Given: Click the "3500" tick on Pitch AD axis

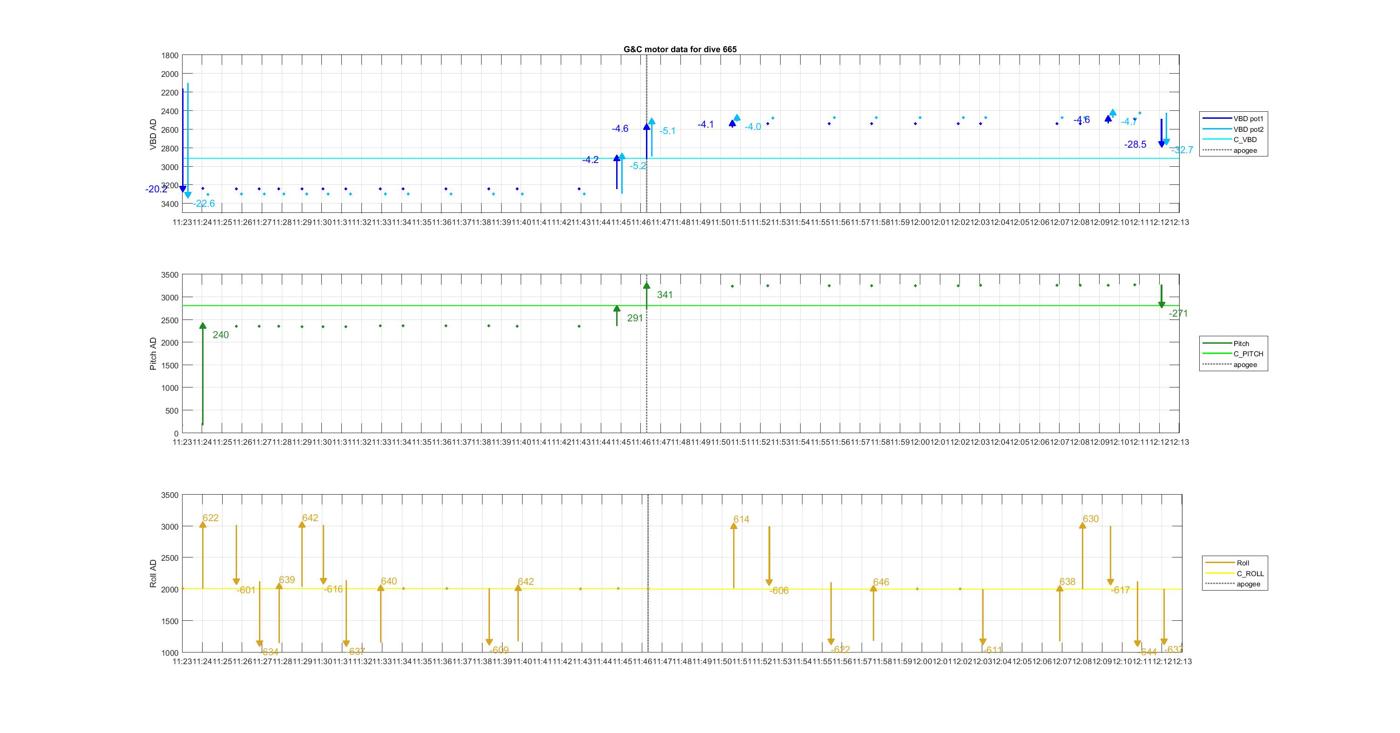Looking at the screenshot, I should [x=168, y=275].
